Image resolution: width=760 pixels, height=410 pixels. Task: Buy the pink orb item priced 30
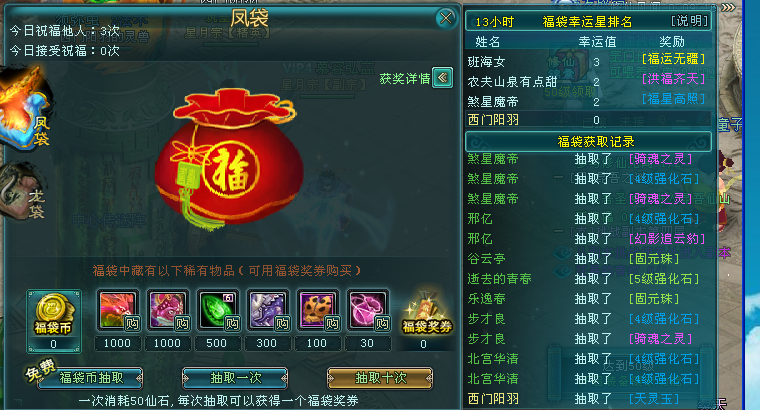368,311
